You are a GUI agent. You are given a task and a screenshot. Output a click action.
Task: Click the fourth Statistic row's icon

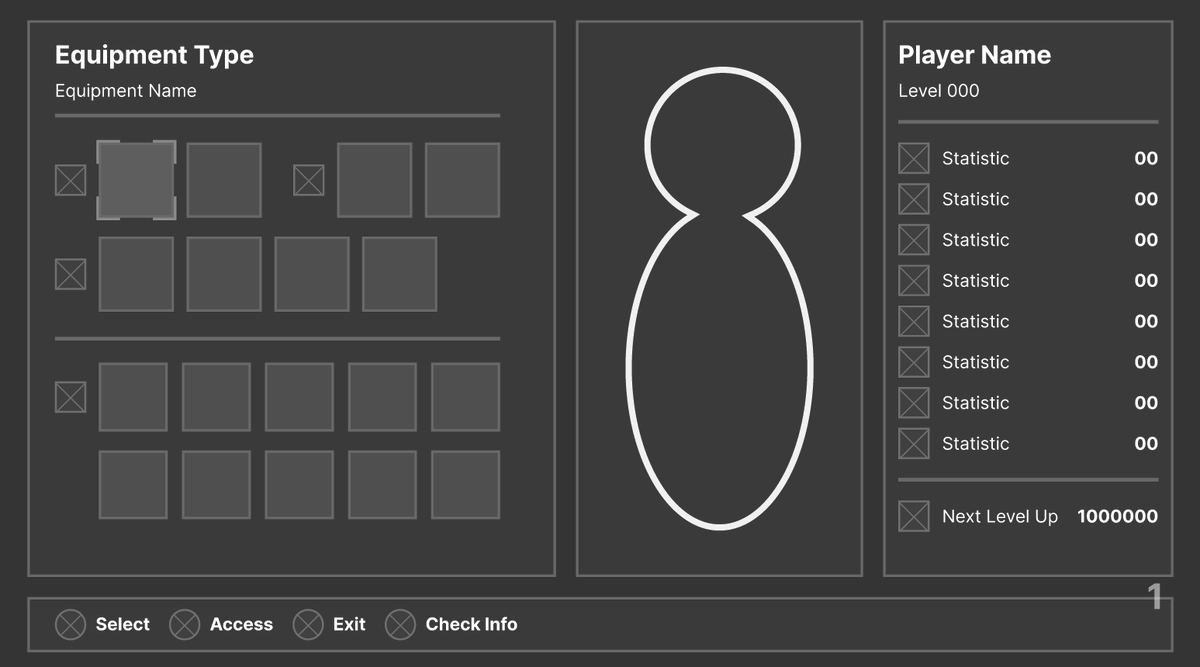[x=914, y=281]
